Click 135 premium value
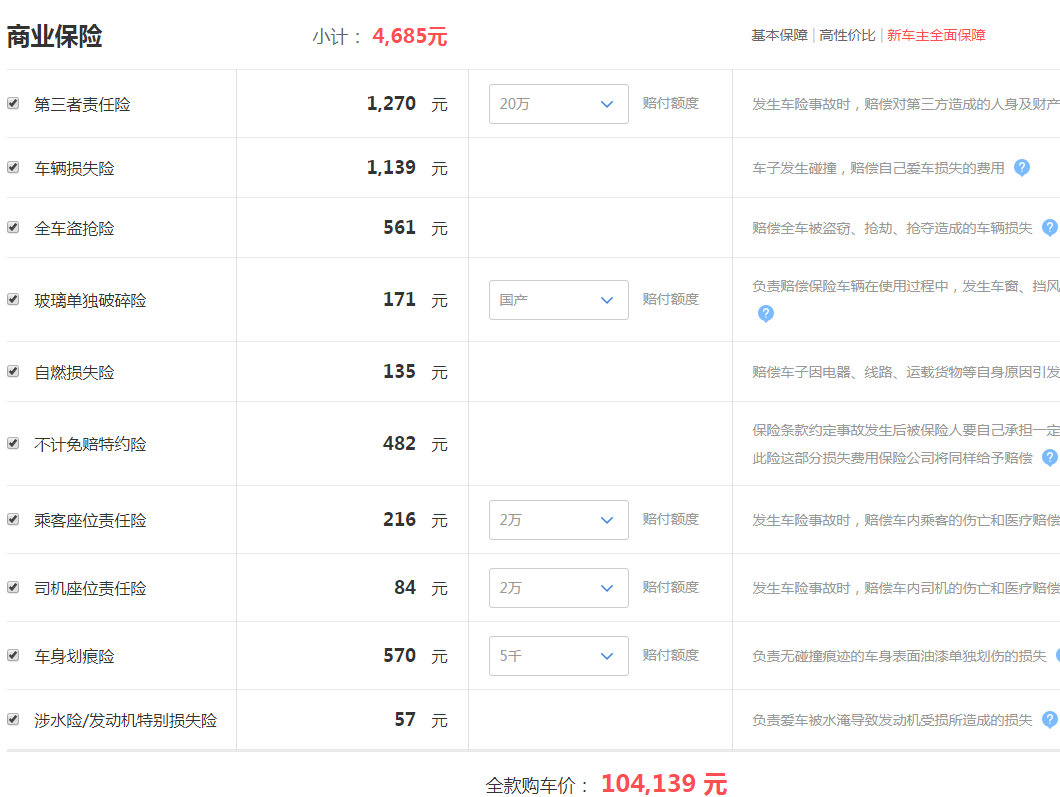1060x797 pixels. click(400, 371)
